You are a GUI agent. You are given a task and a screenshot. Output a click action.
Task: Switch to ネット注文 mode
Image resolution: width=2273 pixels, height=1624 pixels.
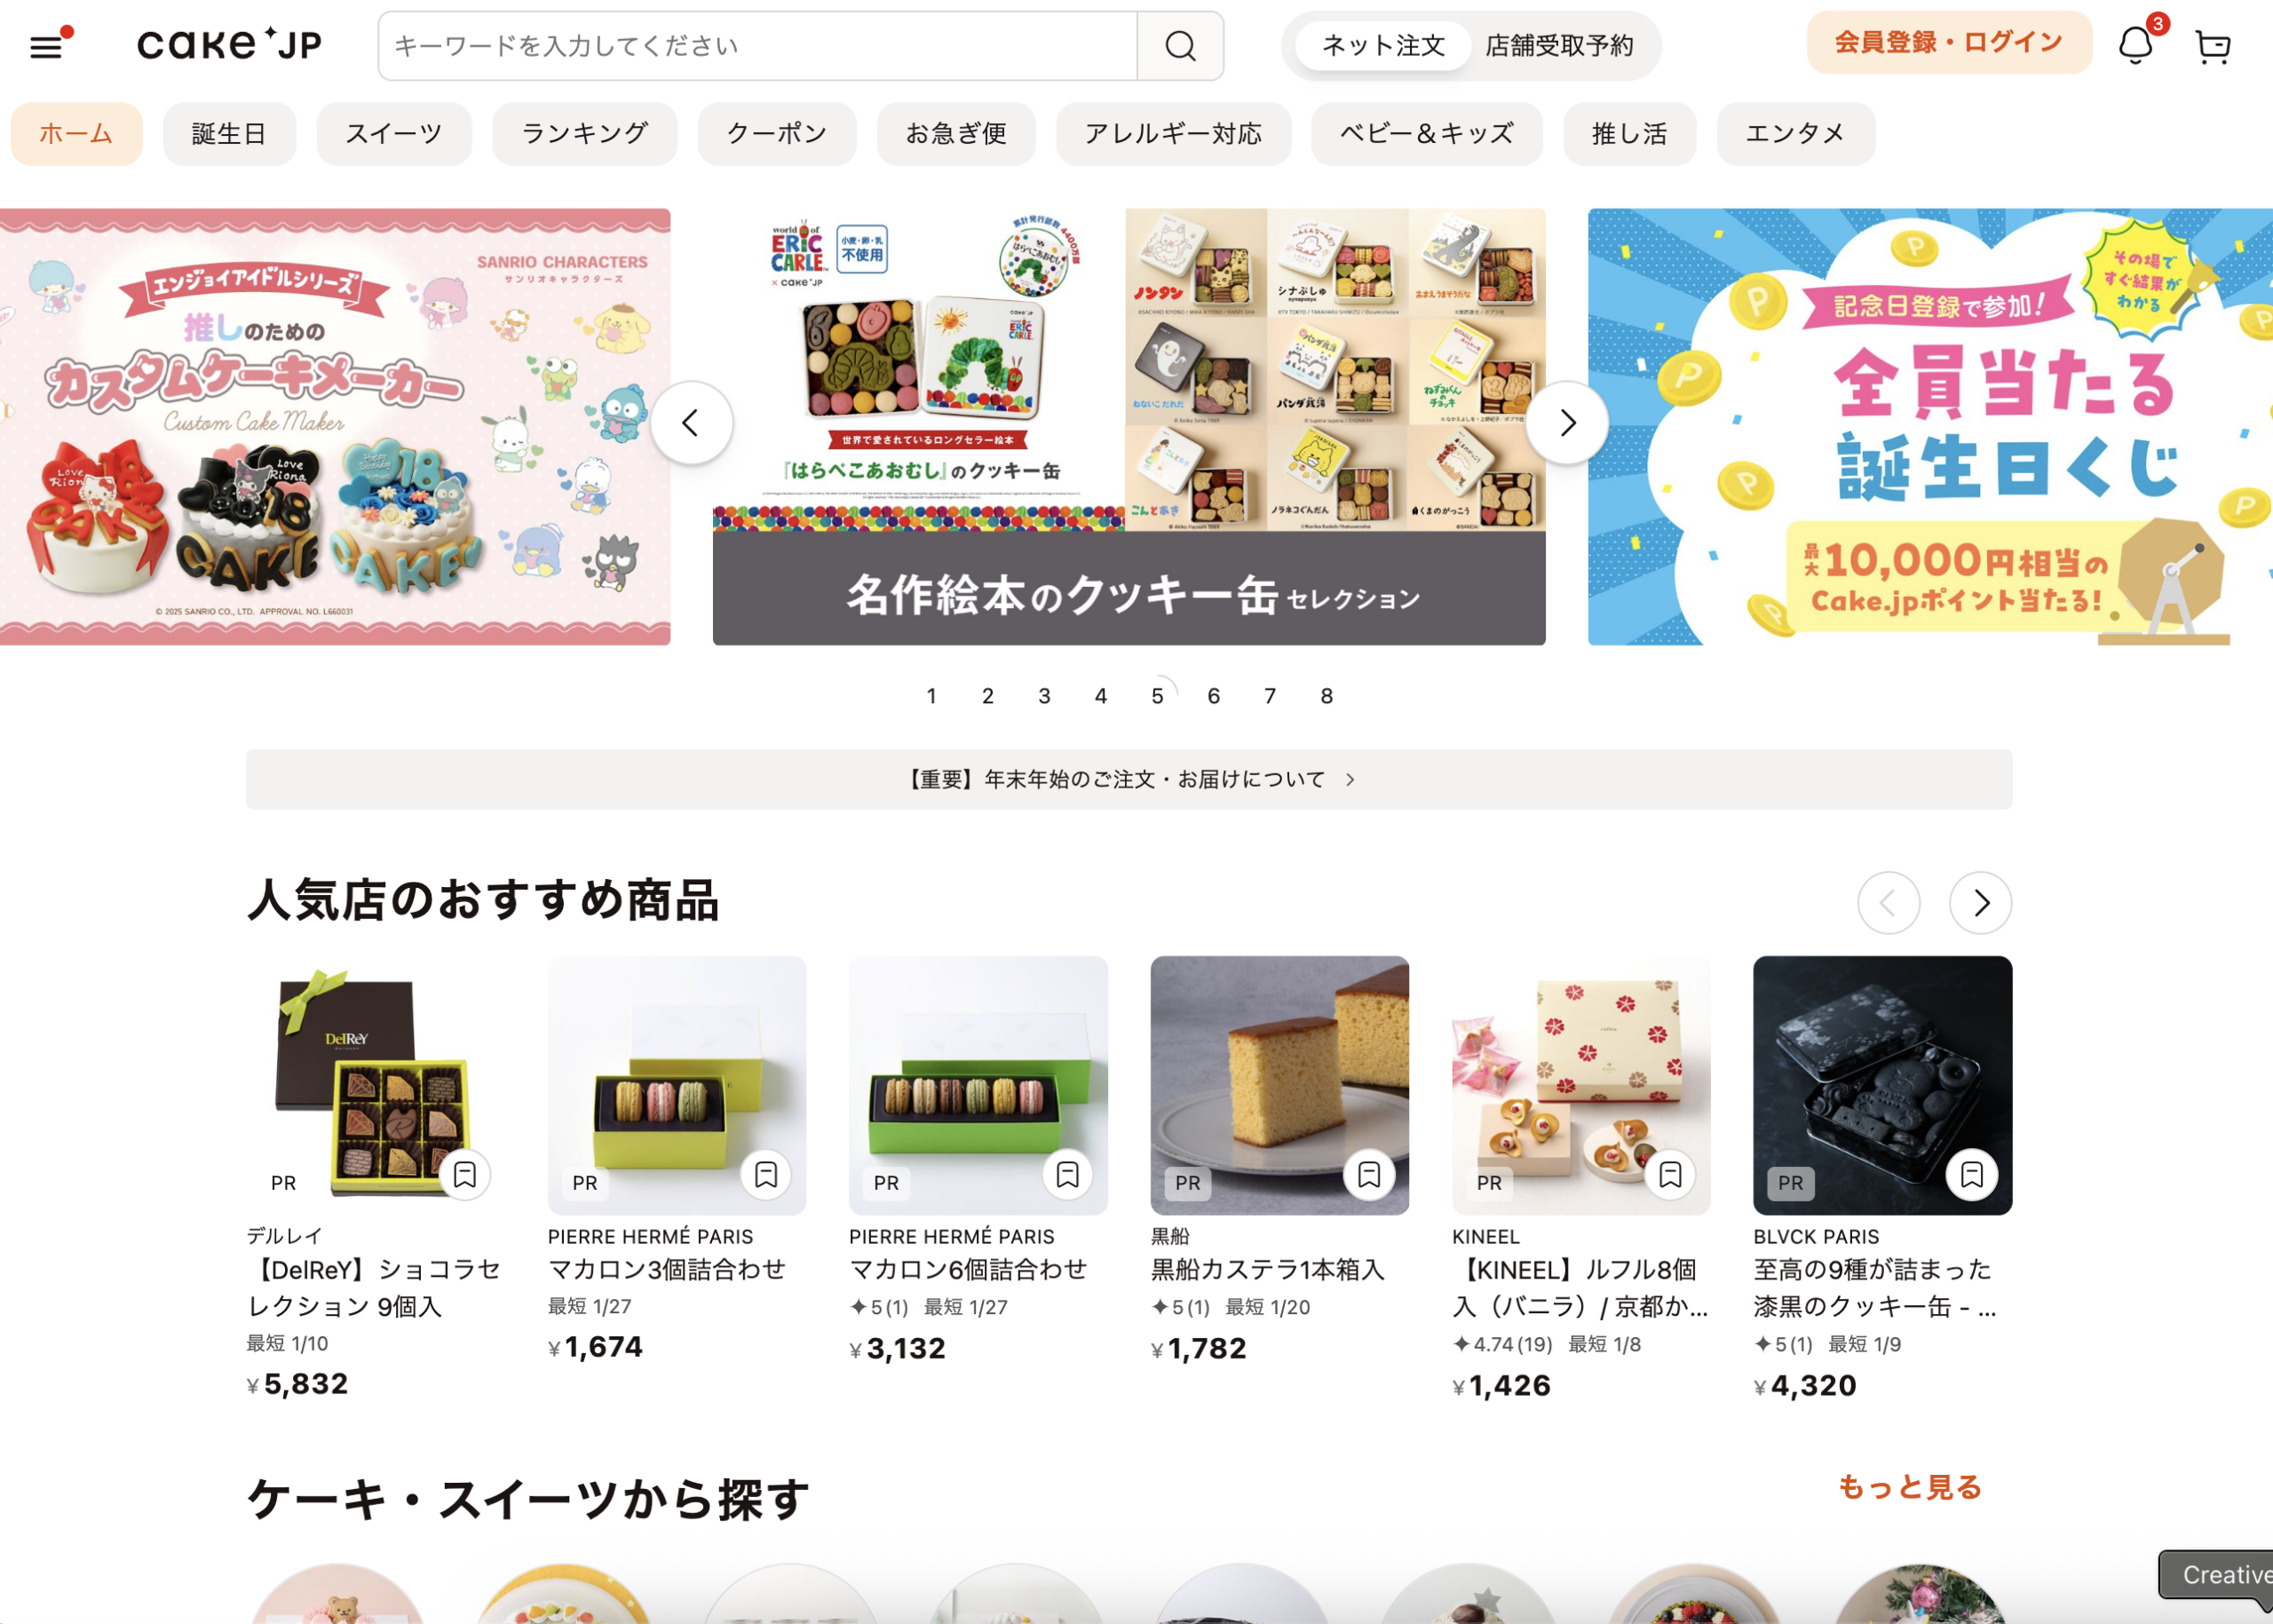coord(1383,46)
